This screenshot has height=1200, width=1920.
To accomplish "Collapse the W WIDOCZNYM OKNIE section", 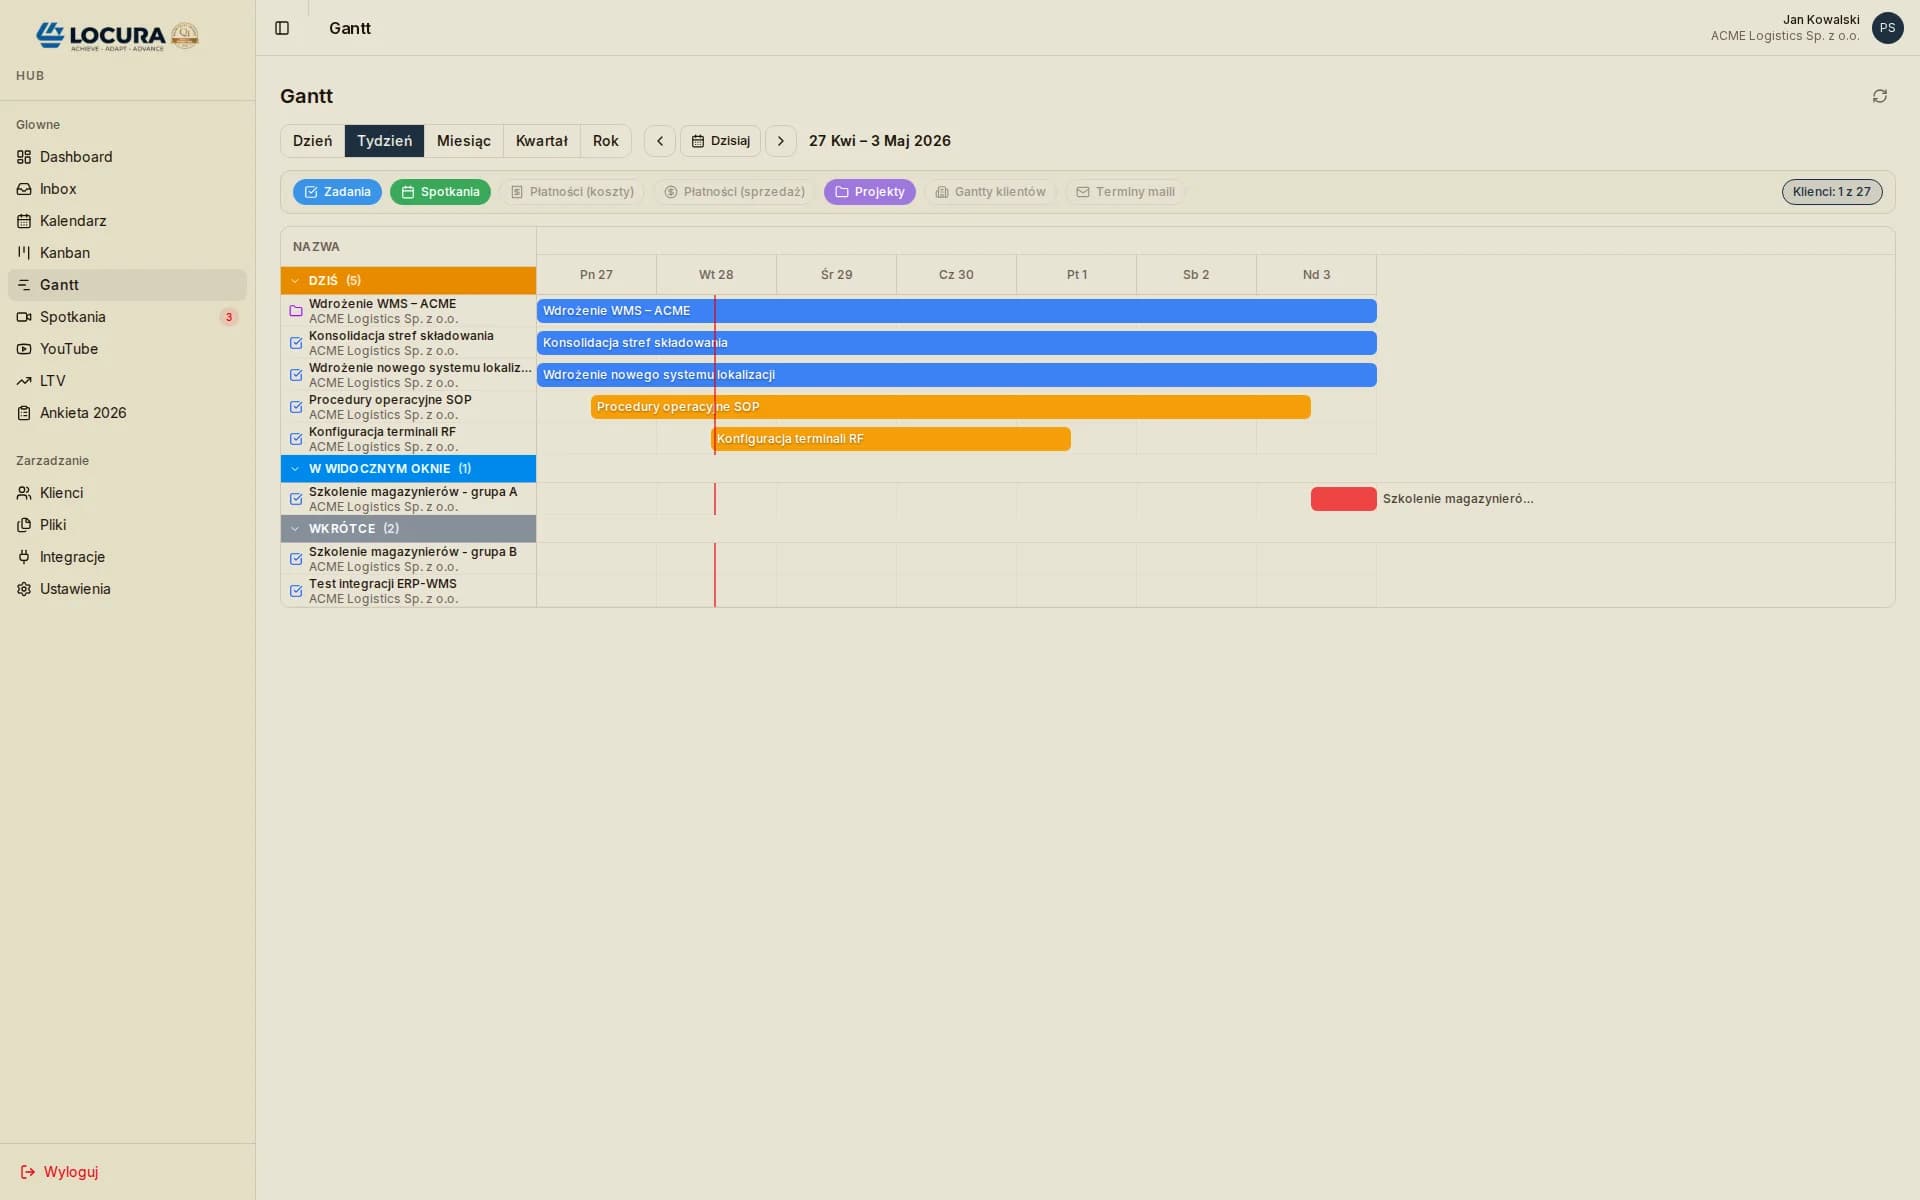I will 294,468.
